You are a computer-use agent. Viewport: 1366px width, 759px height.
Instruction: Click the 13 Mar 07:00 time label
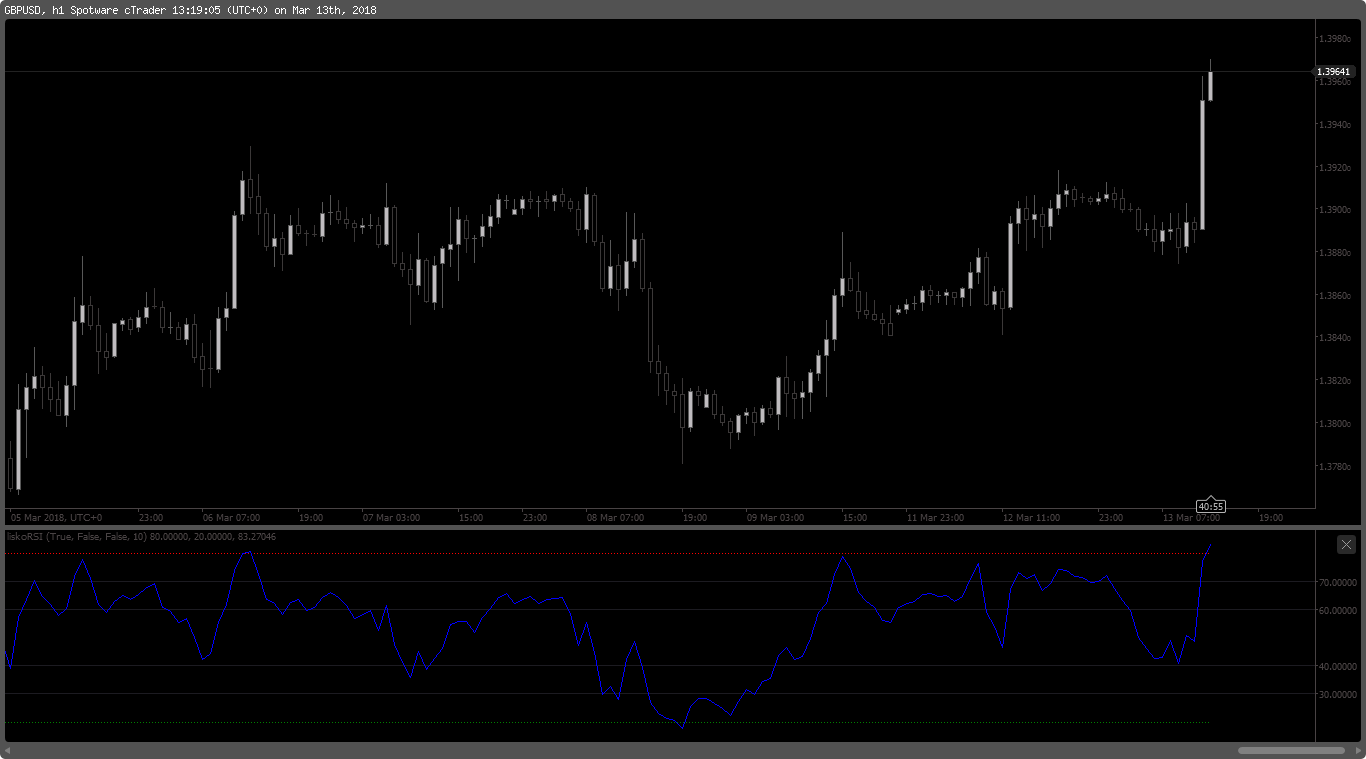(1191, 518)
